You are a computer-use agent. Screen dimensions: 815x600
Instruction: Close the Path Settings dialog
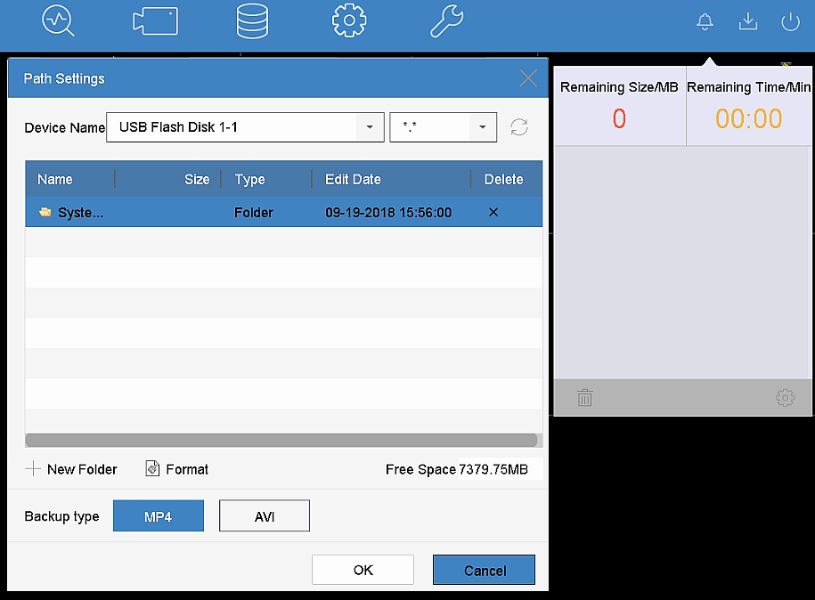coord(528,79)
